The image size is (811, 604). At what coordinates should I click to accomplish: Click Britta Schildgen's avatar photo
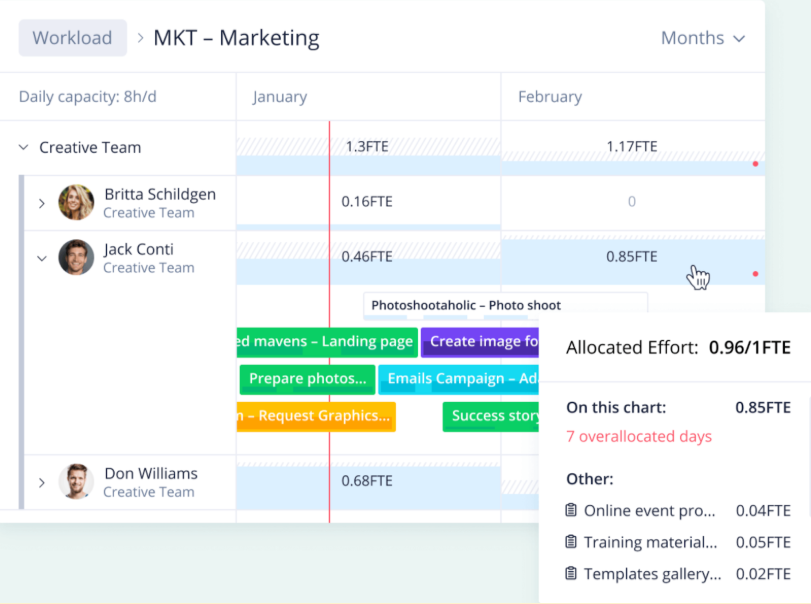[x=76, y=203]
